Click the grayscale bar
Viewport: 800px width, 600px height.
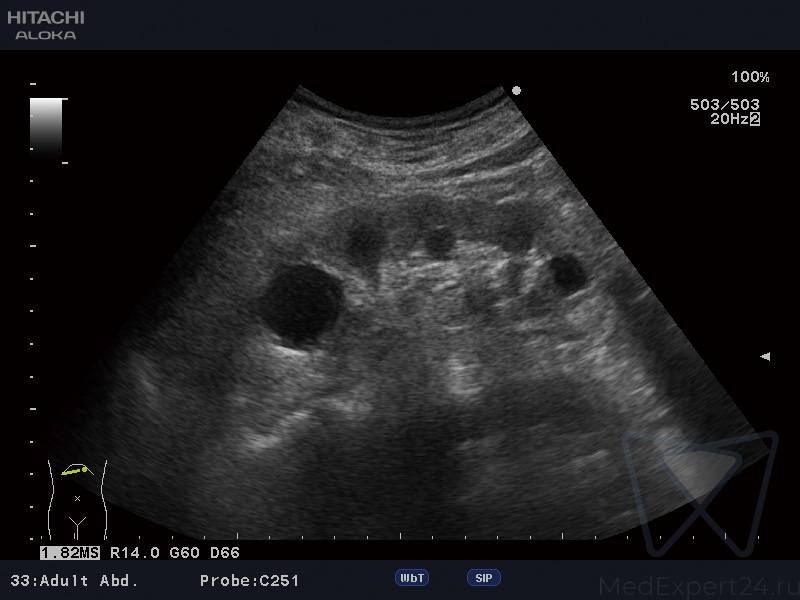46,126
